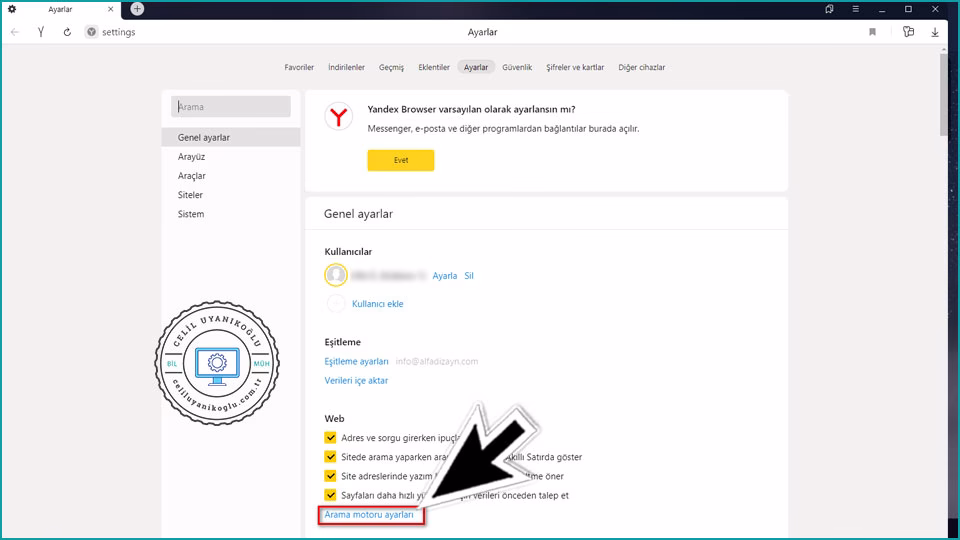The image size is (960, 540).
Task: Open the Diğer cihazlar tab
Action: tap(642, 67)
